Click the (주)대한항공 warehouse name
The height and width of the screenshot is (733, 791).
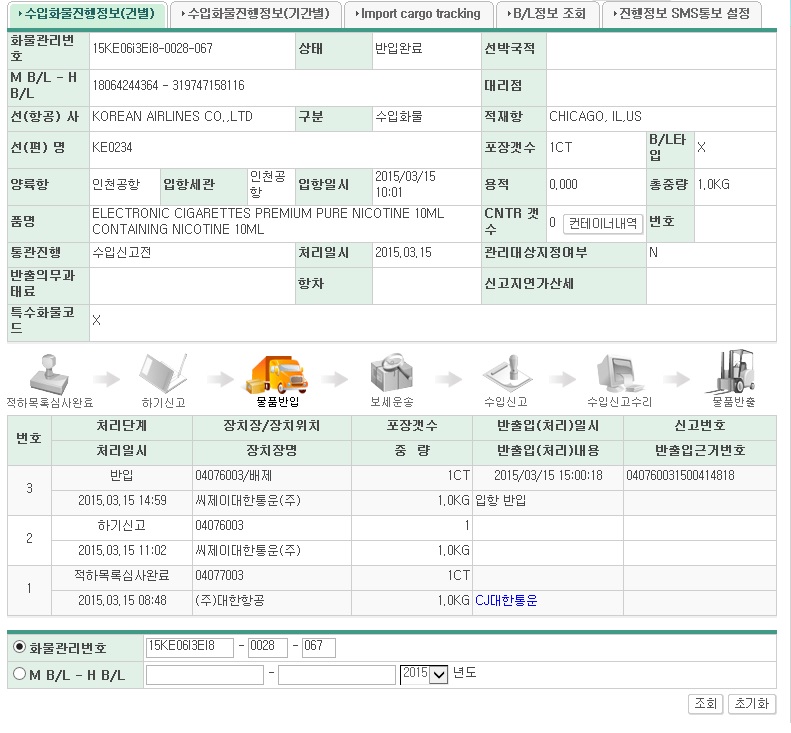pyautogui.click(x=230, y=600)
